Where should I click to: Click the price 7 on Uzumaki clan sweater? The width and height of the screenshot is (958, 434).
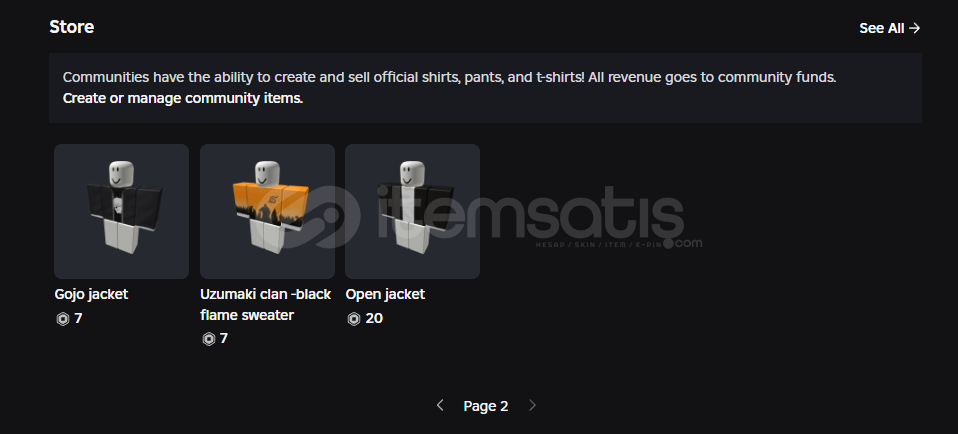(x=224, y=339)
